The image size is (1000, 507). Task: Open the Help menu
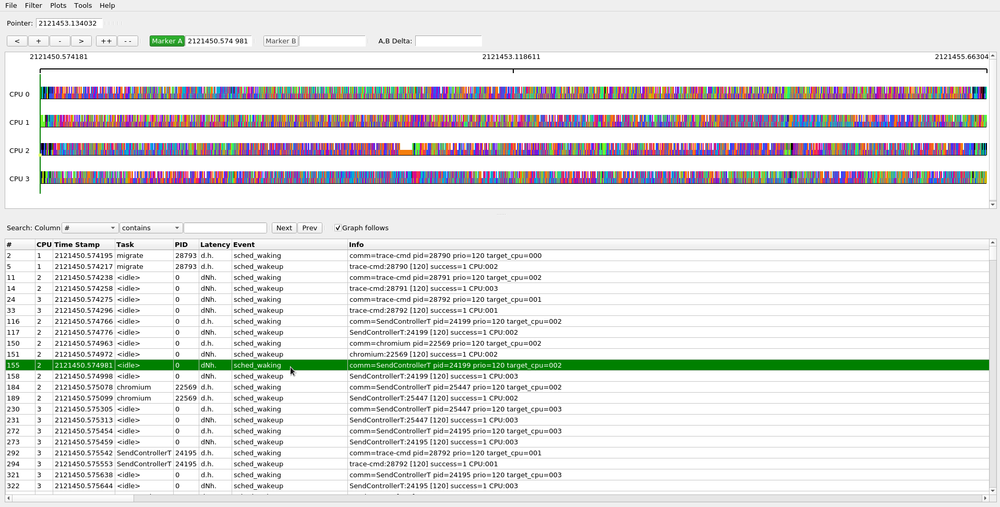point(107,5)
